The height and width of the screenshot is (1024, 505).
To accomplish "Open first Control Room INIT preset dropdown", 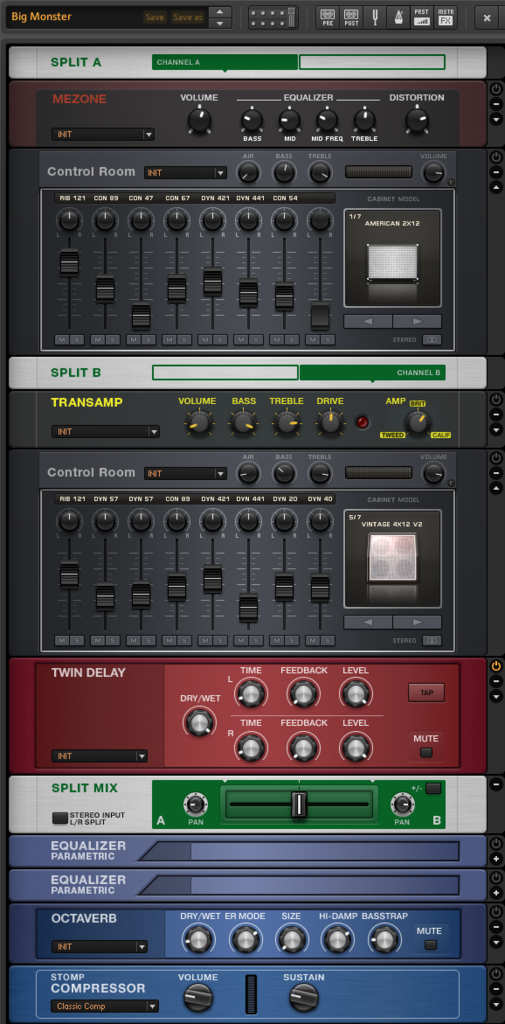I will click(186, 173).
